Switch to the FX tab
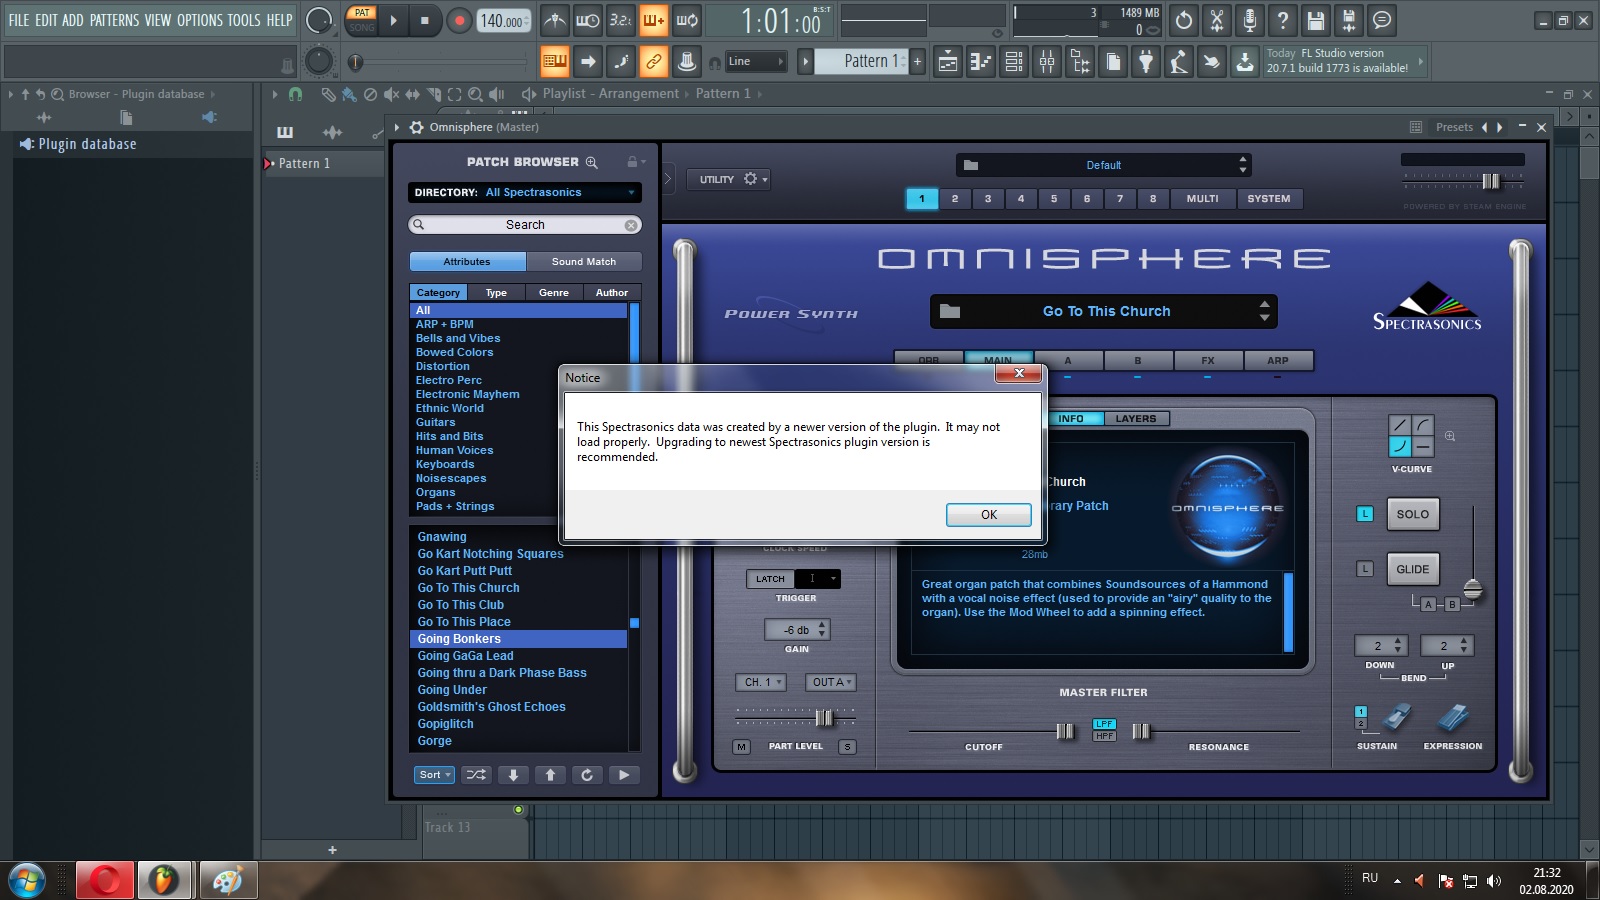This screenshot has height=900, width=1600. coord(1208,361)
